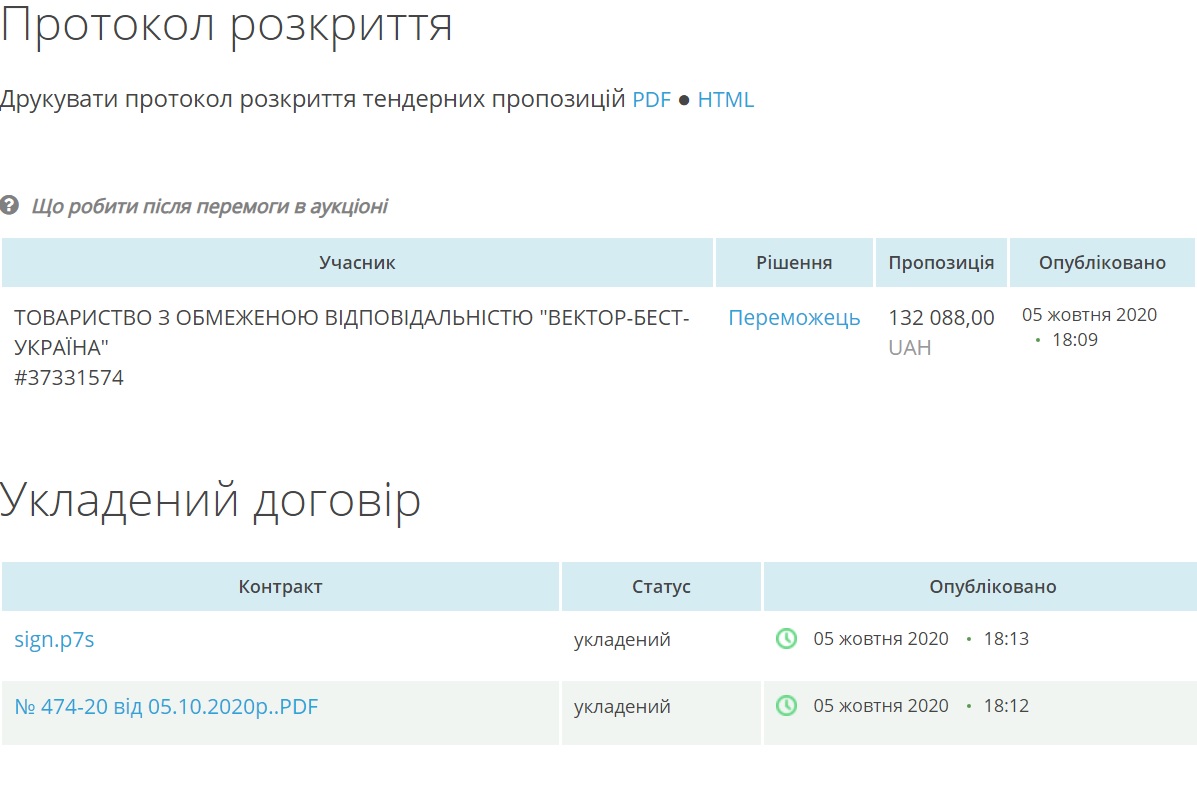
Task: Click clock icon beside 18:12 timestamp
Action: [787, 706]
